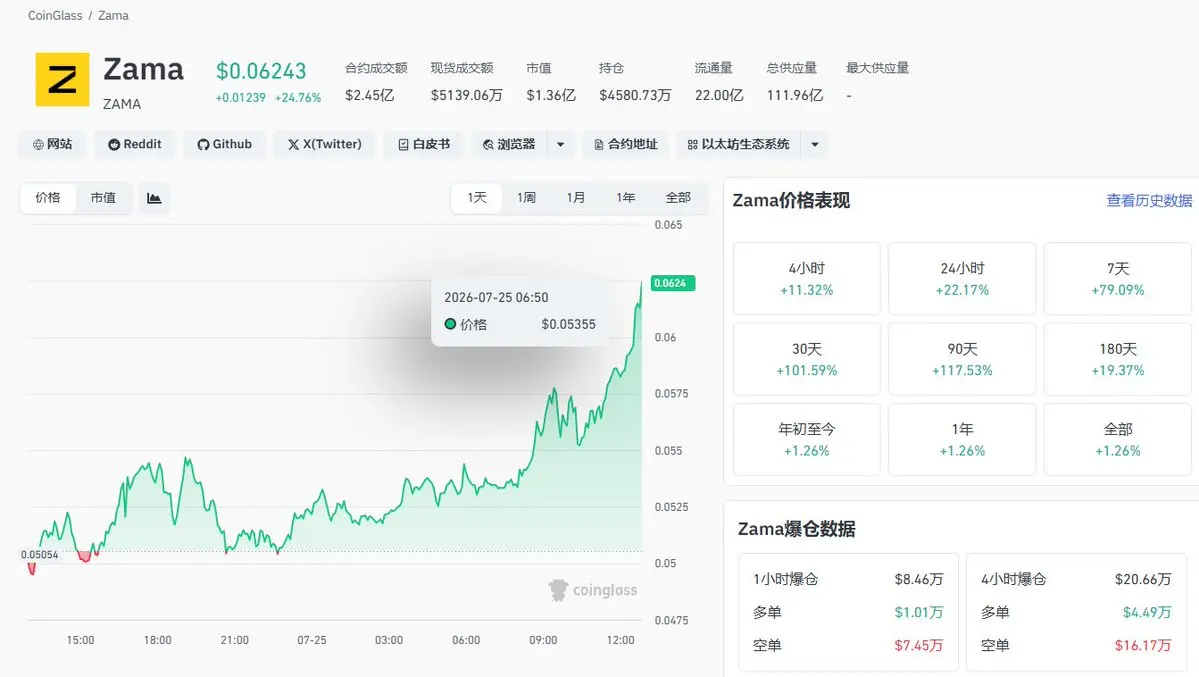Select the 1年 time range
This screenshot has width=1199, height=677.
point(625,198)
